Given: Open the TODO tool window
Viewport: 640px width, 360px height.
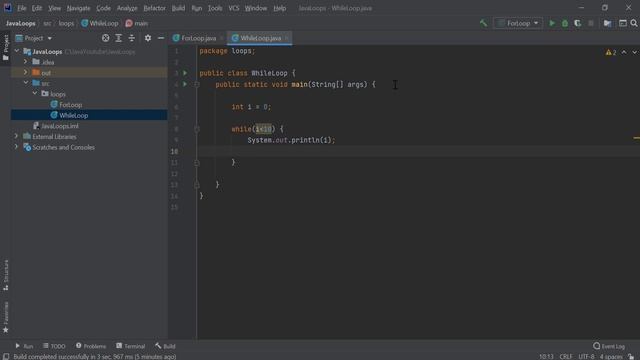Looking at the screenshot, I should [x=54, y=346].
